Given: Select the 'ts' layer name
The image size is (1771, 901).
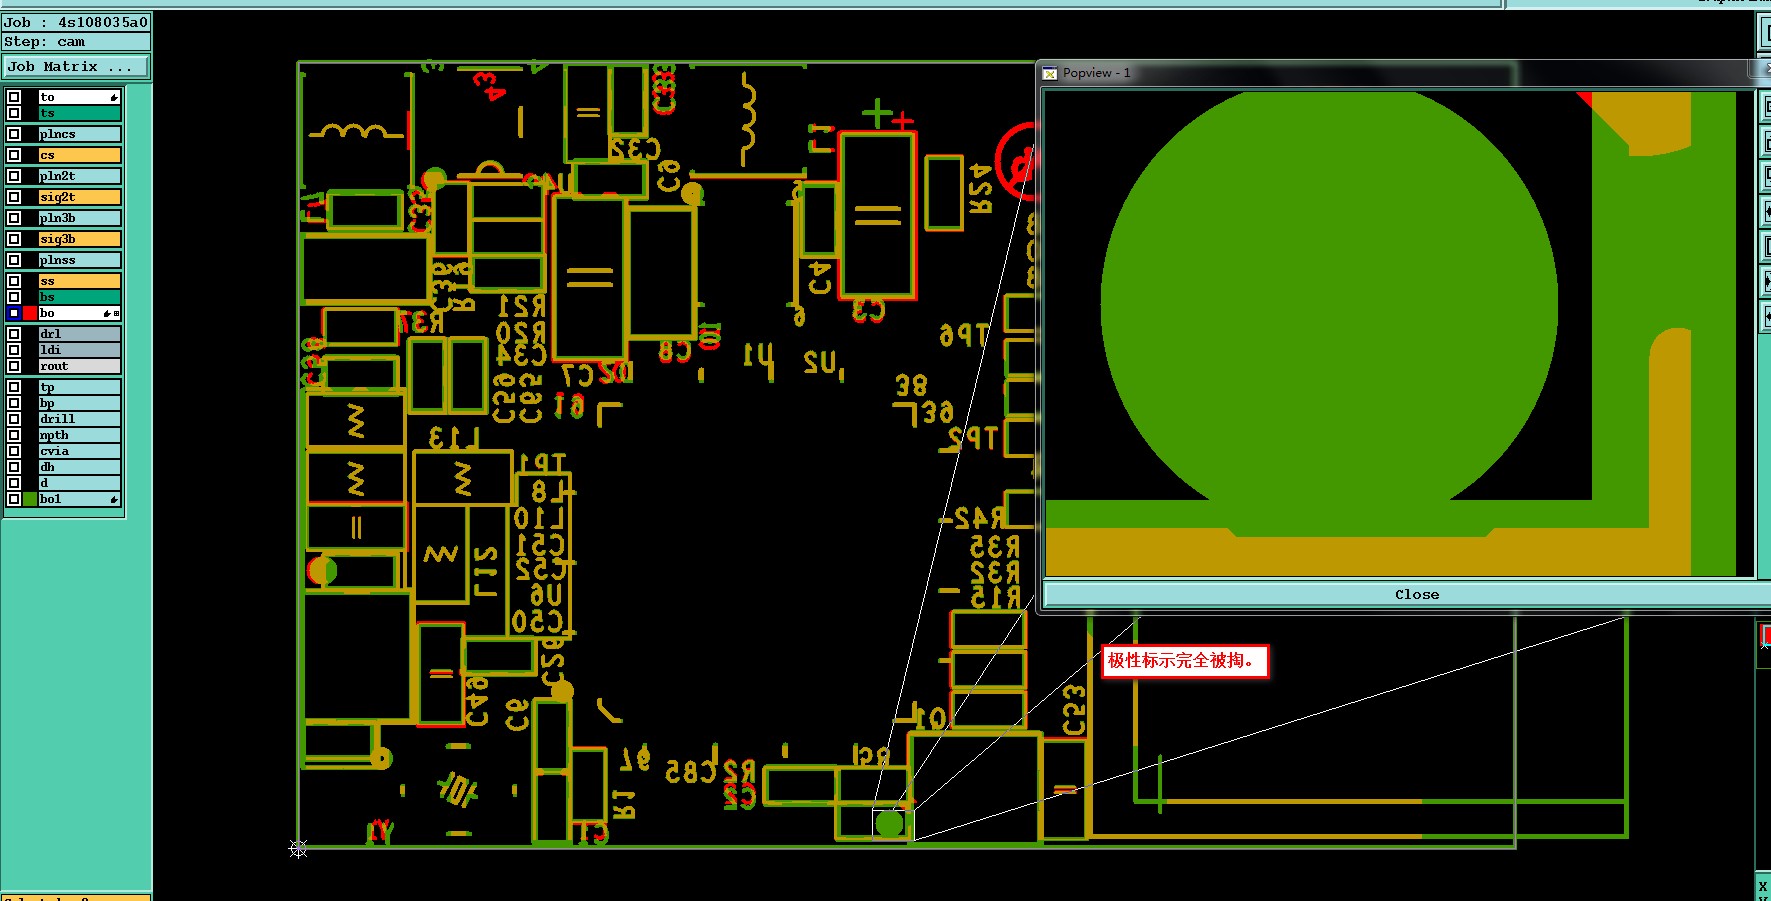Looking at the screenshot, I should coord(79,113).
